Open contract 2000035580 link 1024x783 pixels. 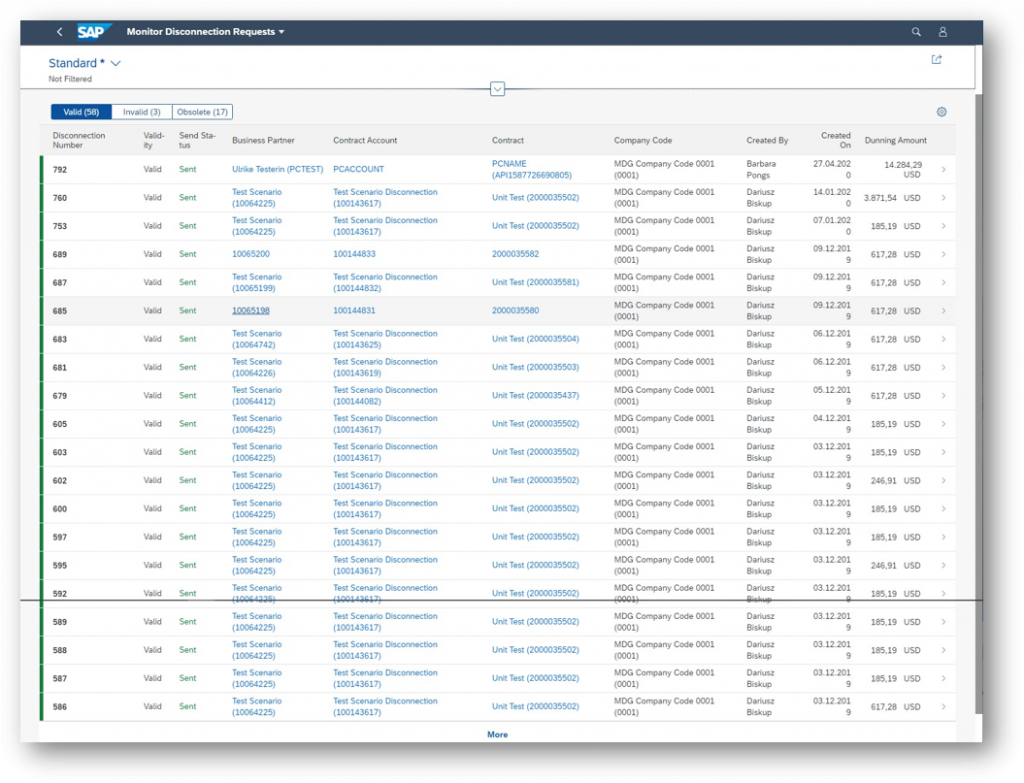[515, 311]
